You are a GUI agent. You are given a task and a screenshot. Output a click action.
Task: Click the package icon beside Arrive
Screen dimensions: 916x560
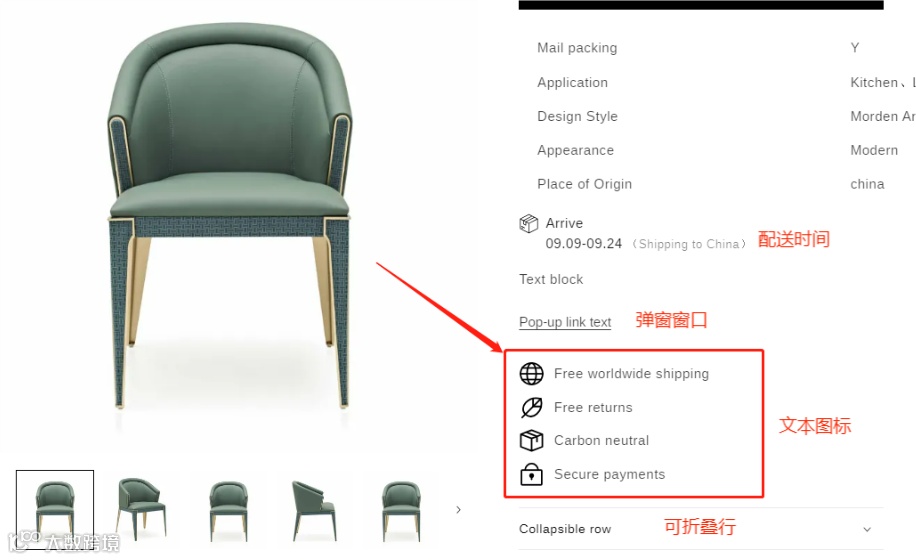[528, 224]
